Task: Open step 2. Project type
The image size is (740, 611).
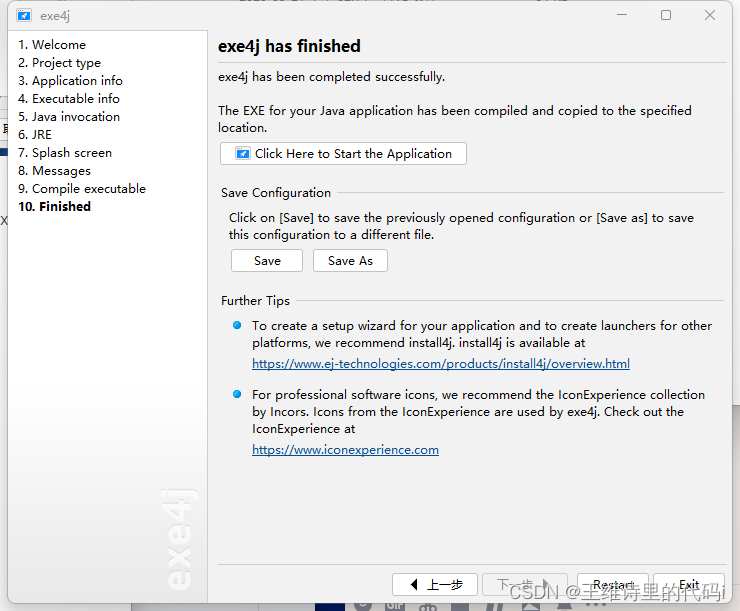Action: (59, 63)
